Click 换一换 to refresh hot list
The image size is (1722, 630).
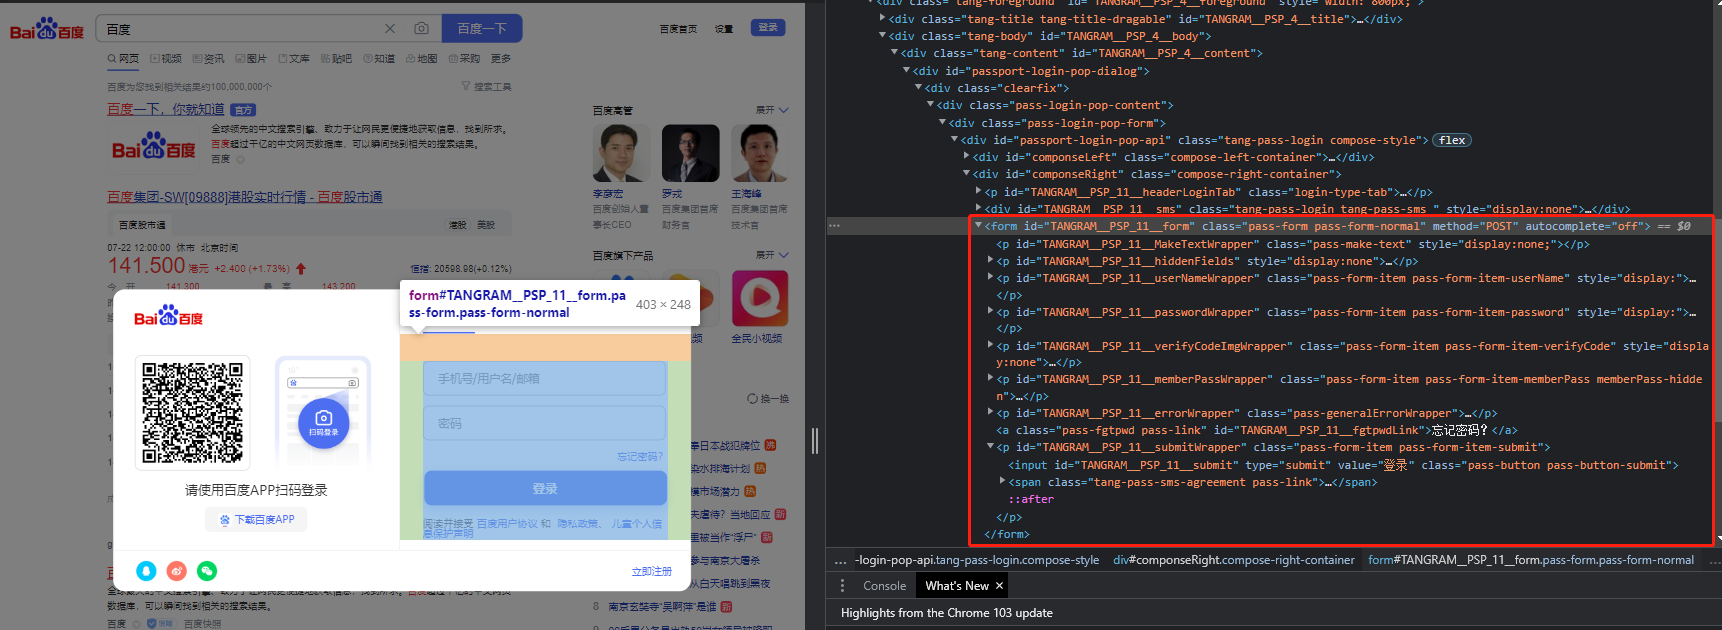[768, 398]
